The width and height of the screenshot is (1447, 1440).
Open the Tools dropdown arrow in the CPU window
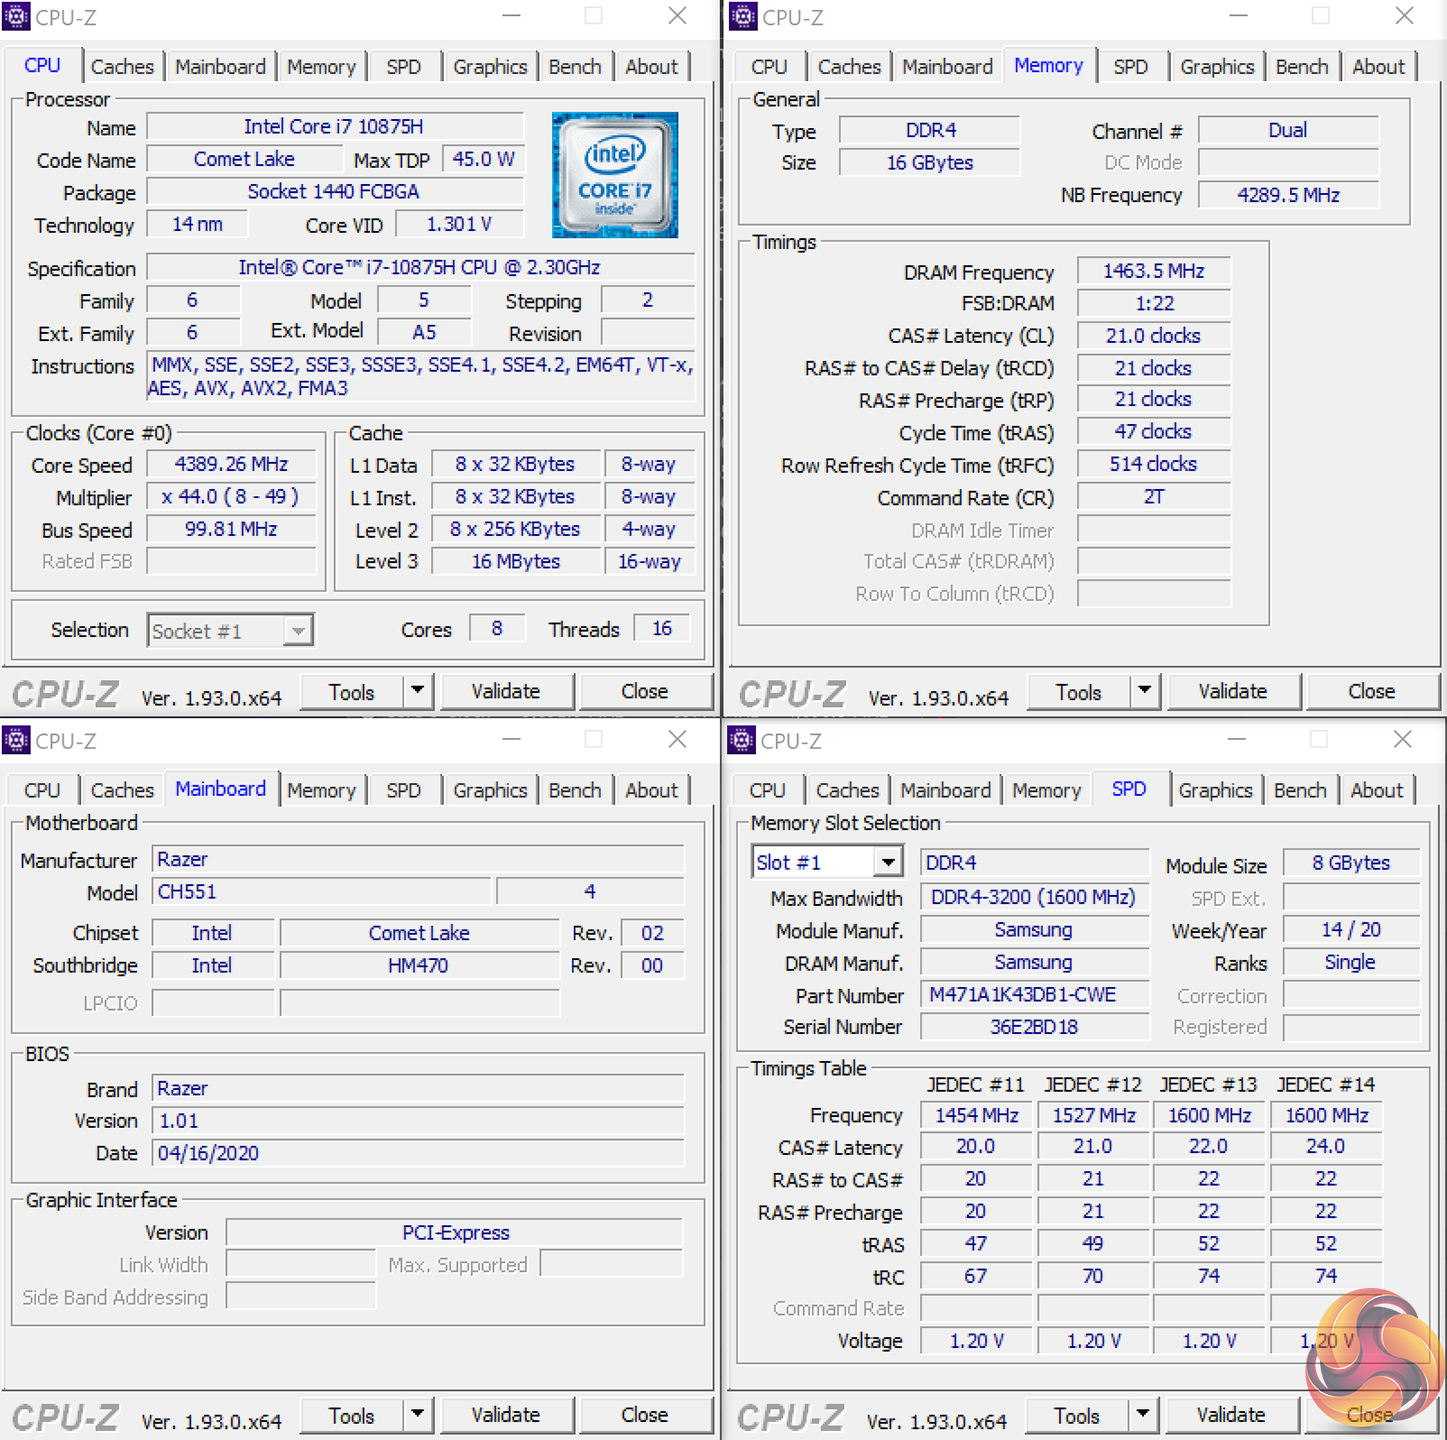coord(417,691)
